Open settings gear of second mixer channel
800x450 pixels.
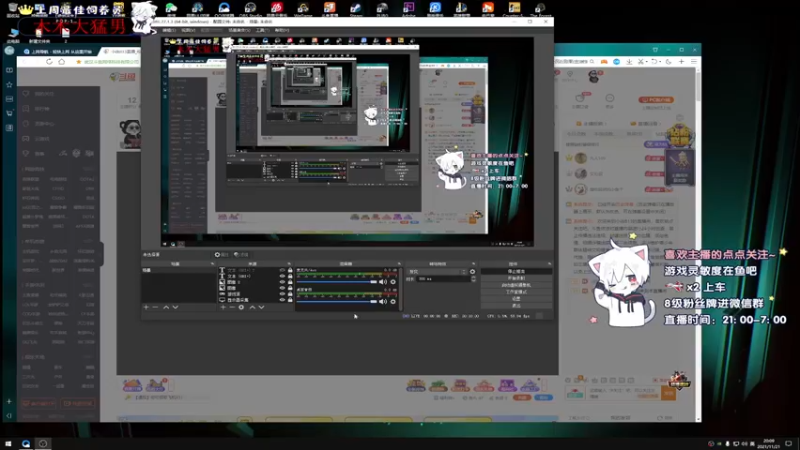click(x=393, y=302)
